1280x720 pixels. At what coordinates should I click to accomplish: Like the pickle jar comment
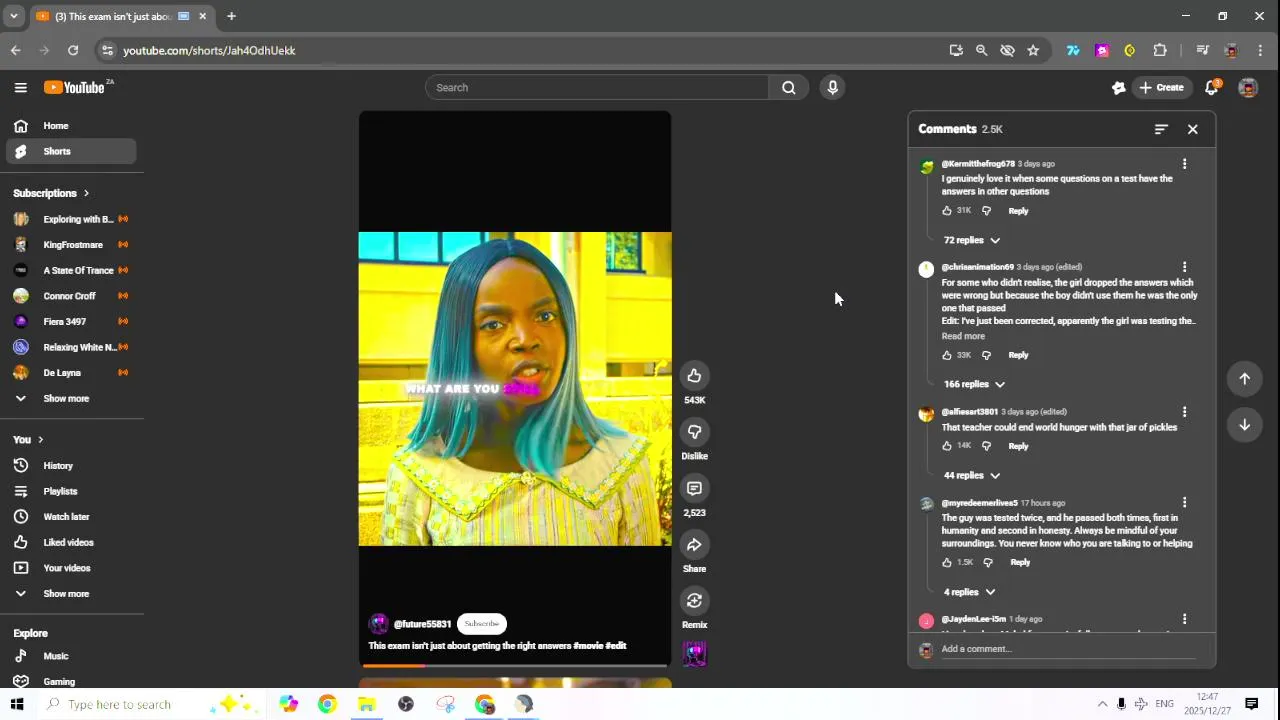[947, 446]
